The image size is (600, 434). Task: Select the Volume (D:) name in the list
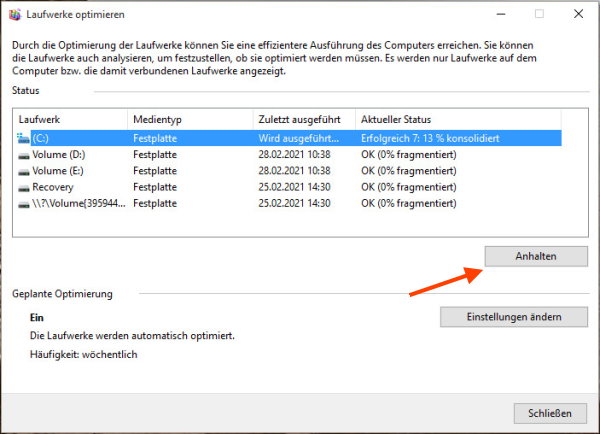(x=61, y=155)
